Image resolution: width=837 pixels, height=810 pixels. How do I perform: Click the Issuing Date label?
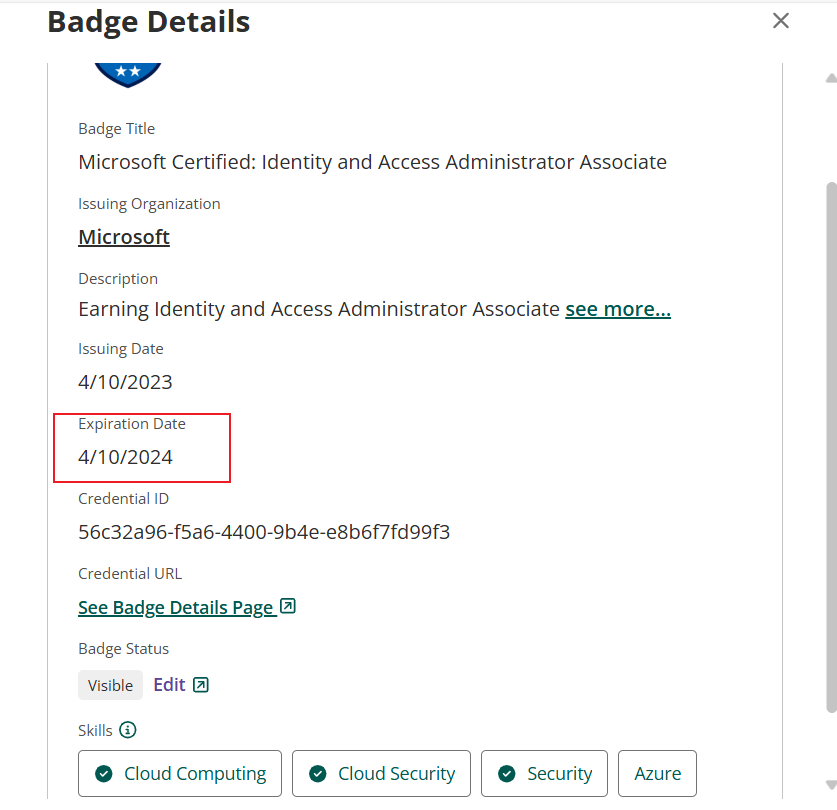coord(121,349)
